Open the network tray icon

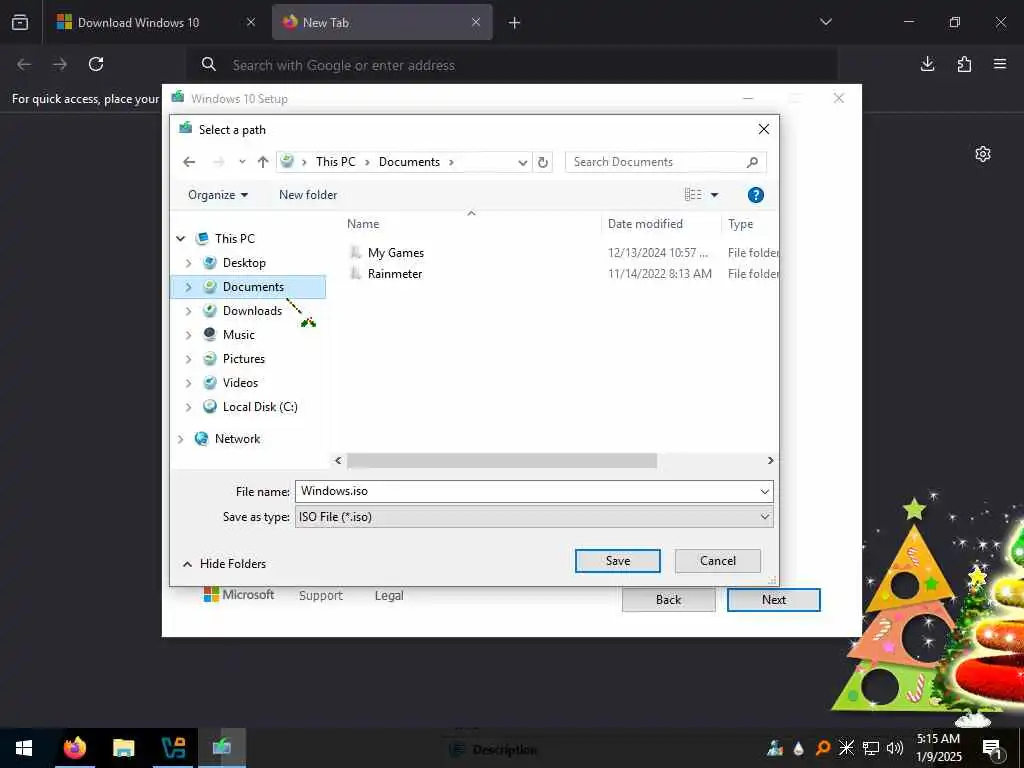871,748
